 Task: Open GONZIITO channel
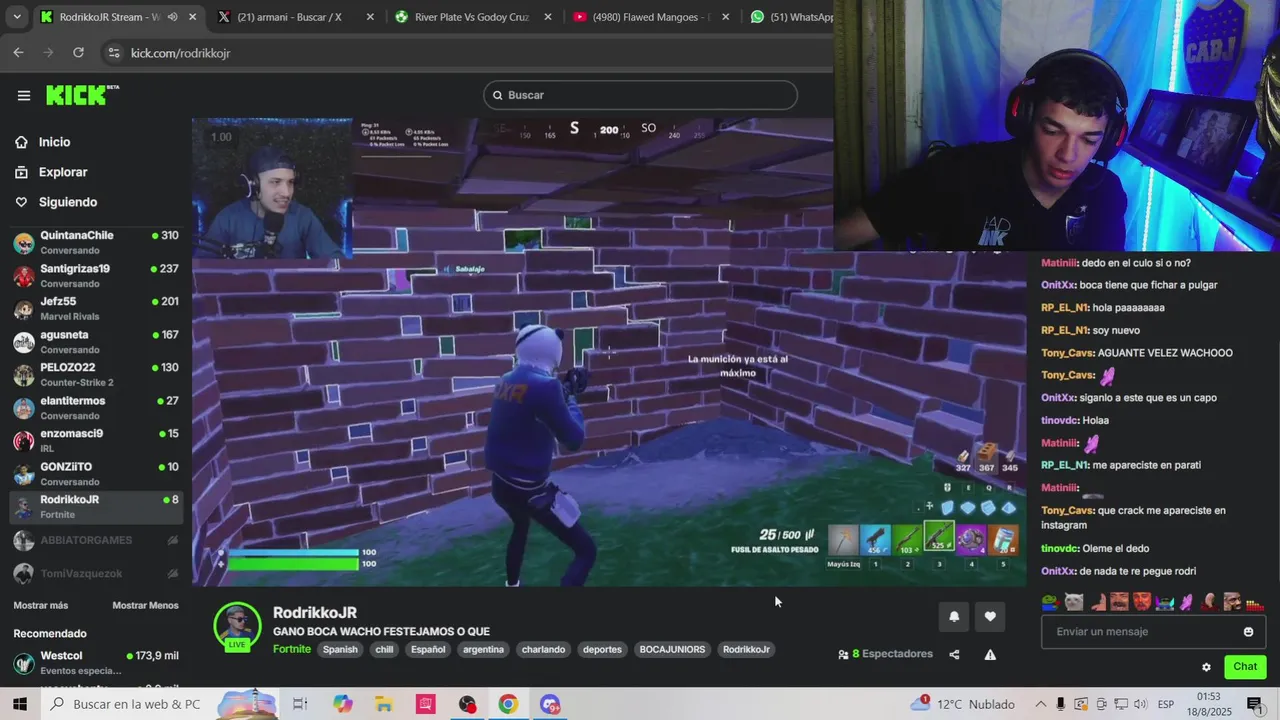tap(96, 474)
